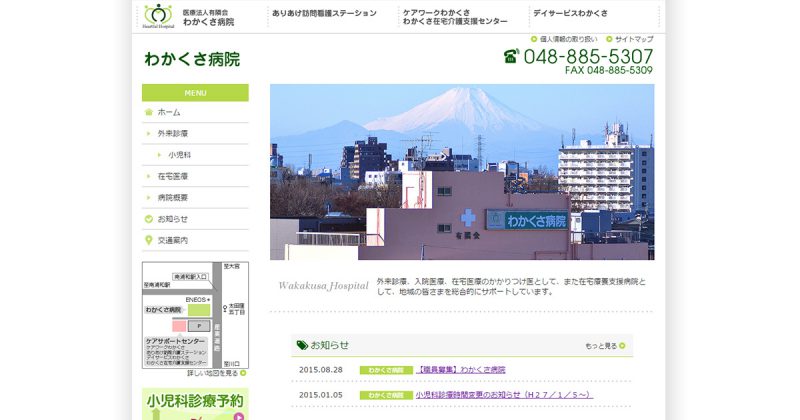Viewport: 800px width, 420px height.
Task: Click the わかくさ病院 site title
Action: pyautogui.click(x=192, y=59)
